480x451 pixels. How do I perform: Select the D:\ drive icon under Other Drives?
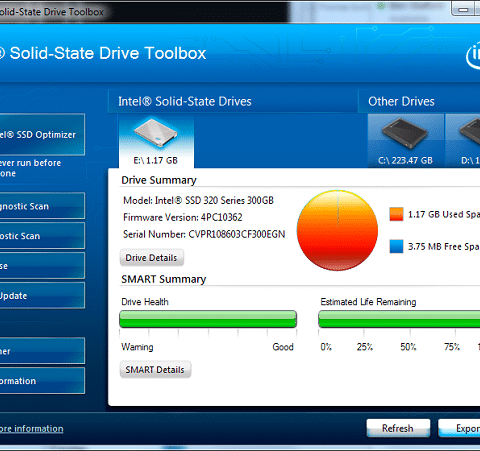click(x=463, y=141)
